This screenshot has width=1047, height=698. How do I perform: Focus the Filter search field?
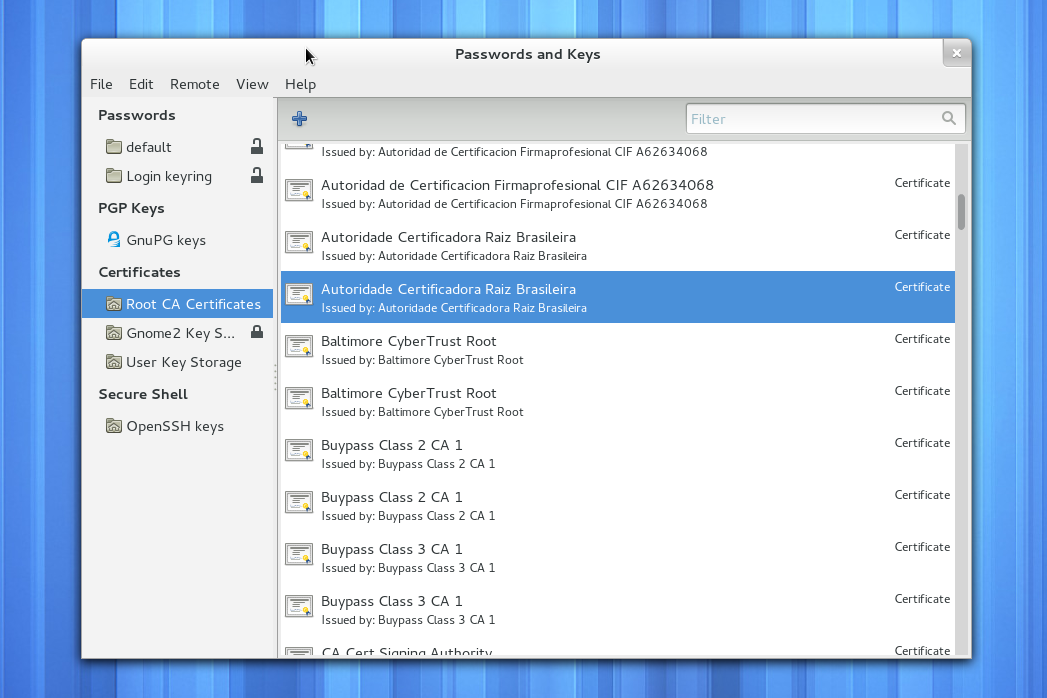point(825,119)
